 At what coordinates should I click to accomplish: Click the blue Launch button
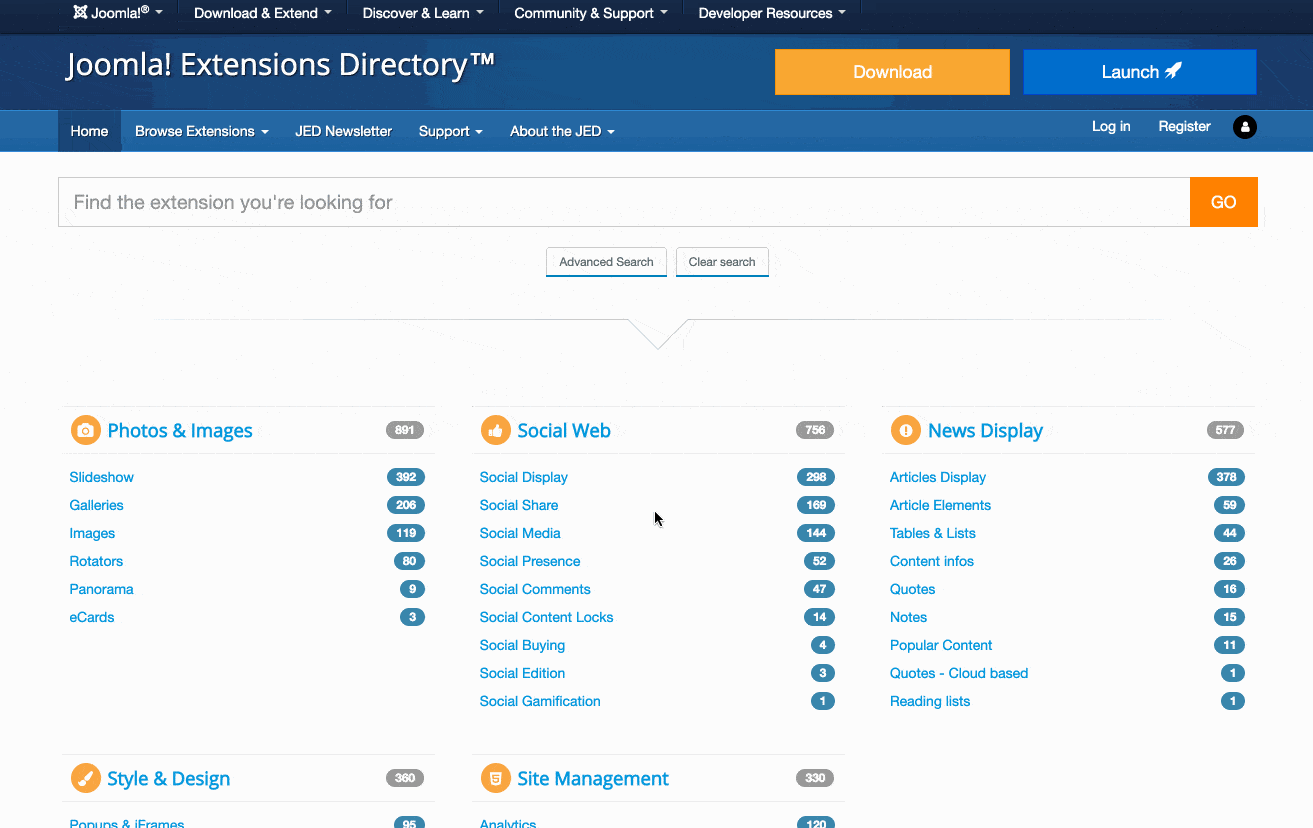tap(1140, 72)
